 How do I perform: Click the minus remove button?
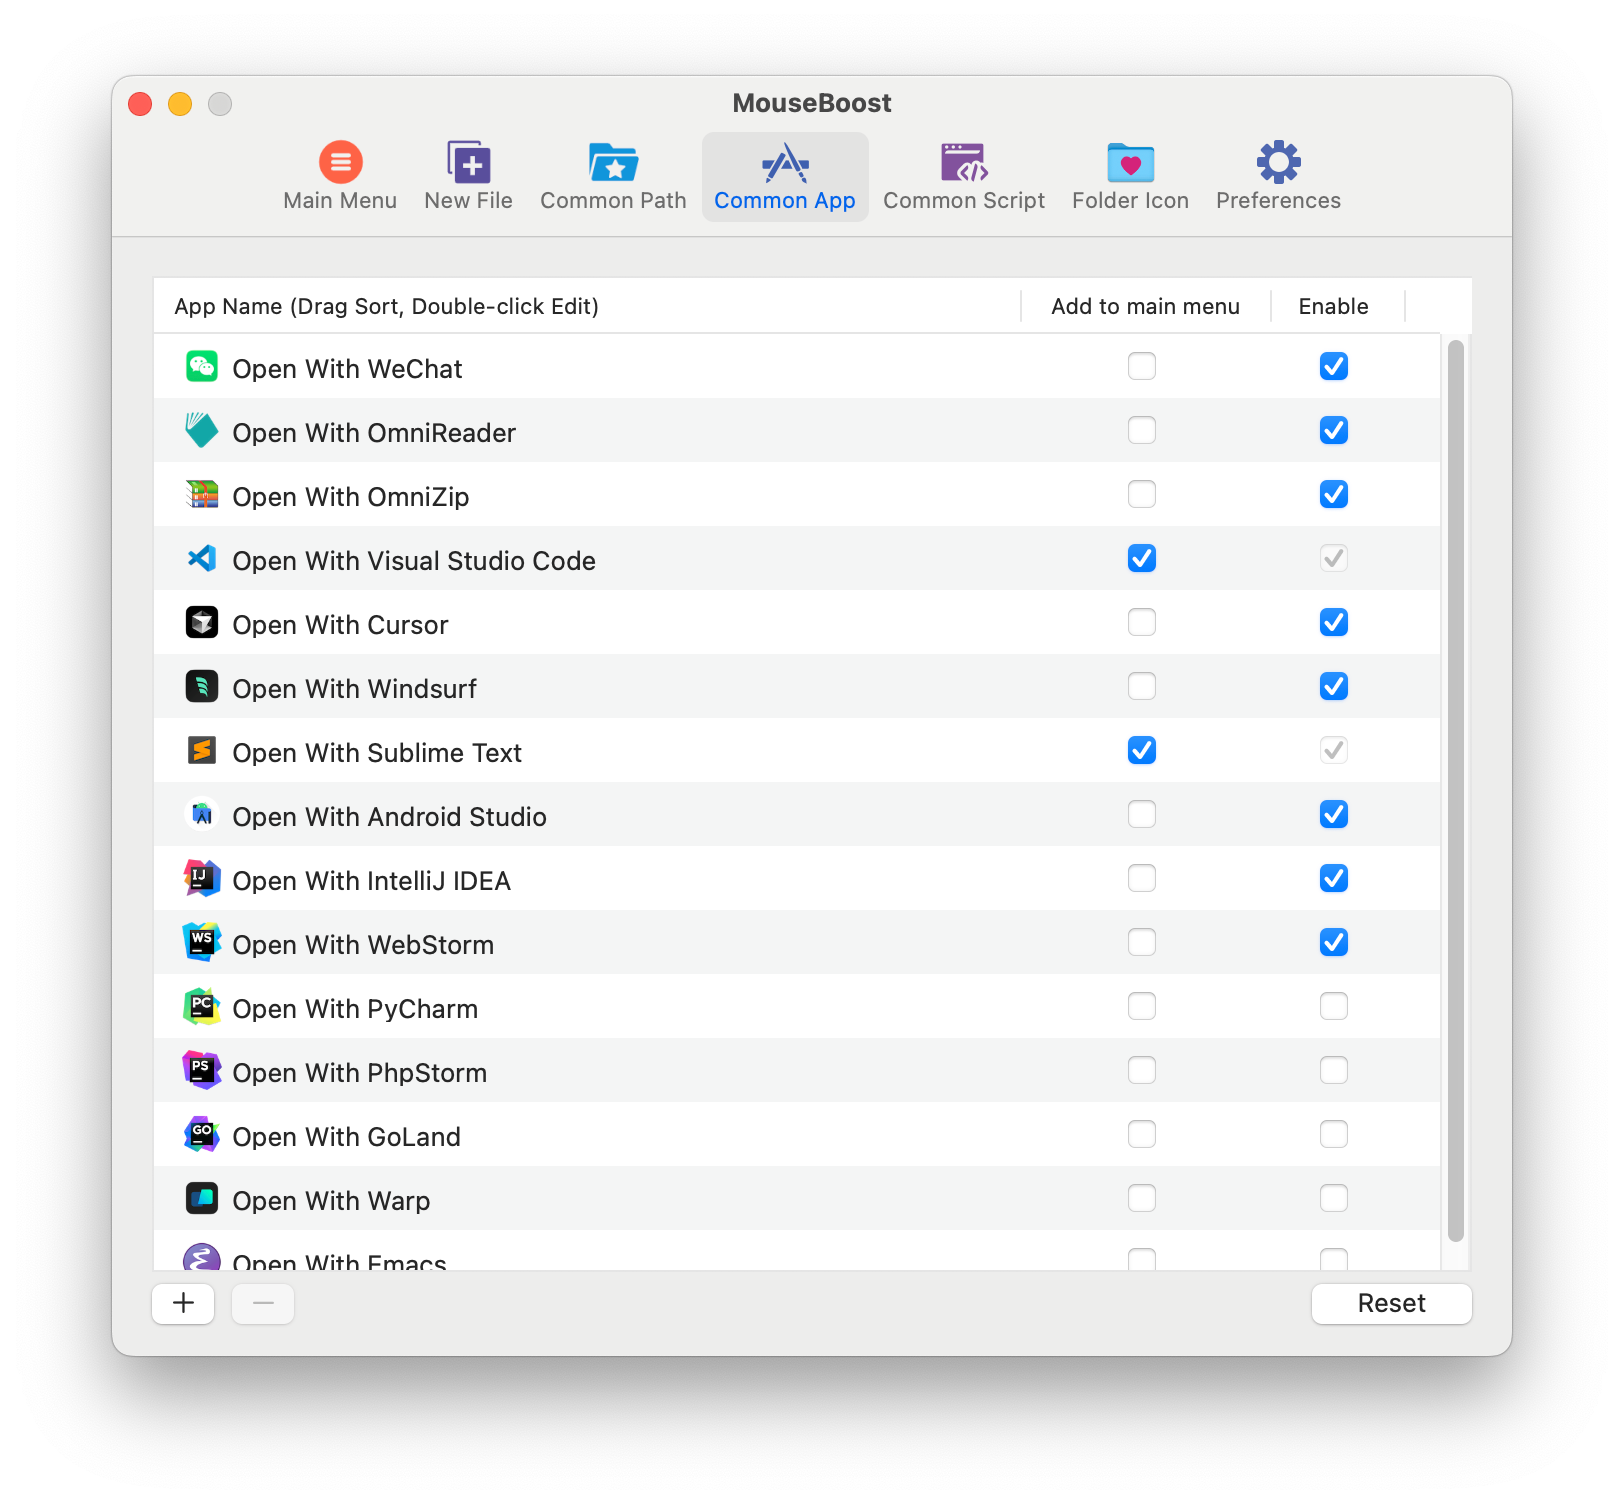(263, 1303)
